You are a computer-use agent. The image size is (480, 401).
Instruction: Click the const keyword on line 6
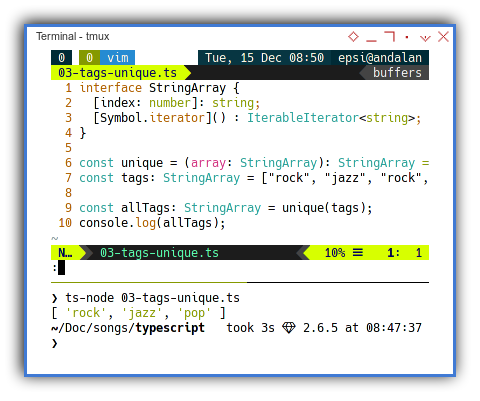[96, 163]
